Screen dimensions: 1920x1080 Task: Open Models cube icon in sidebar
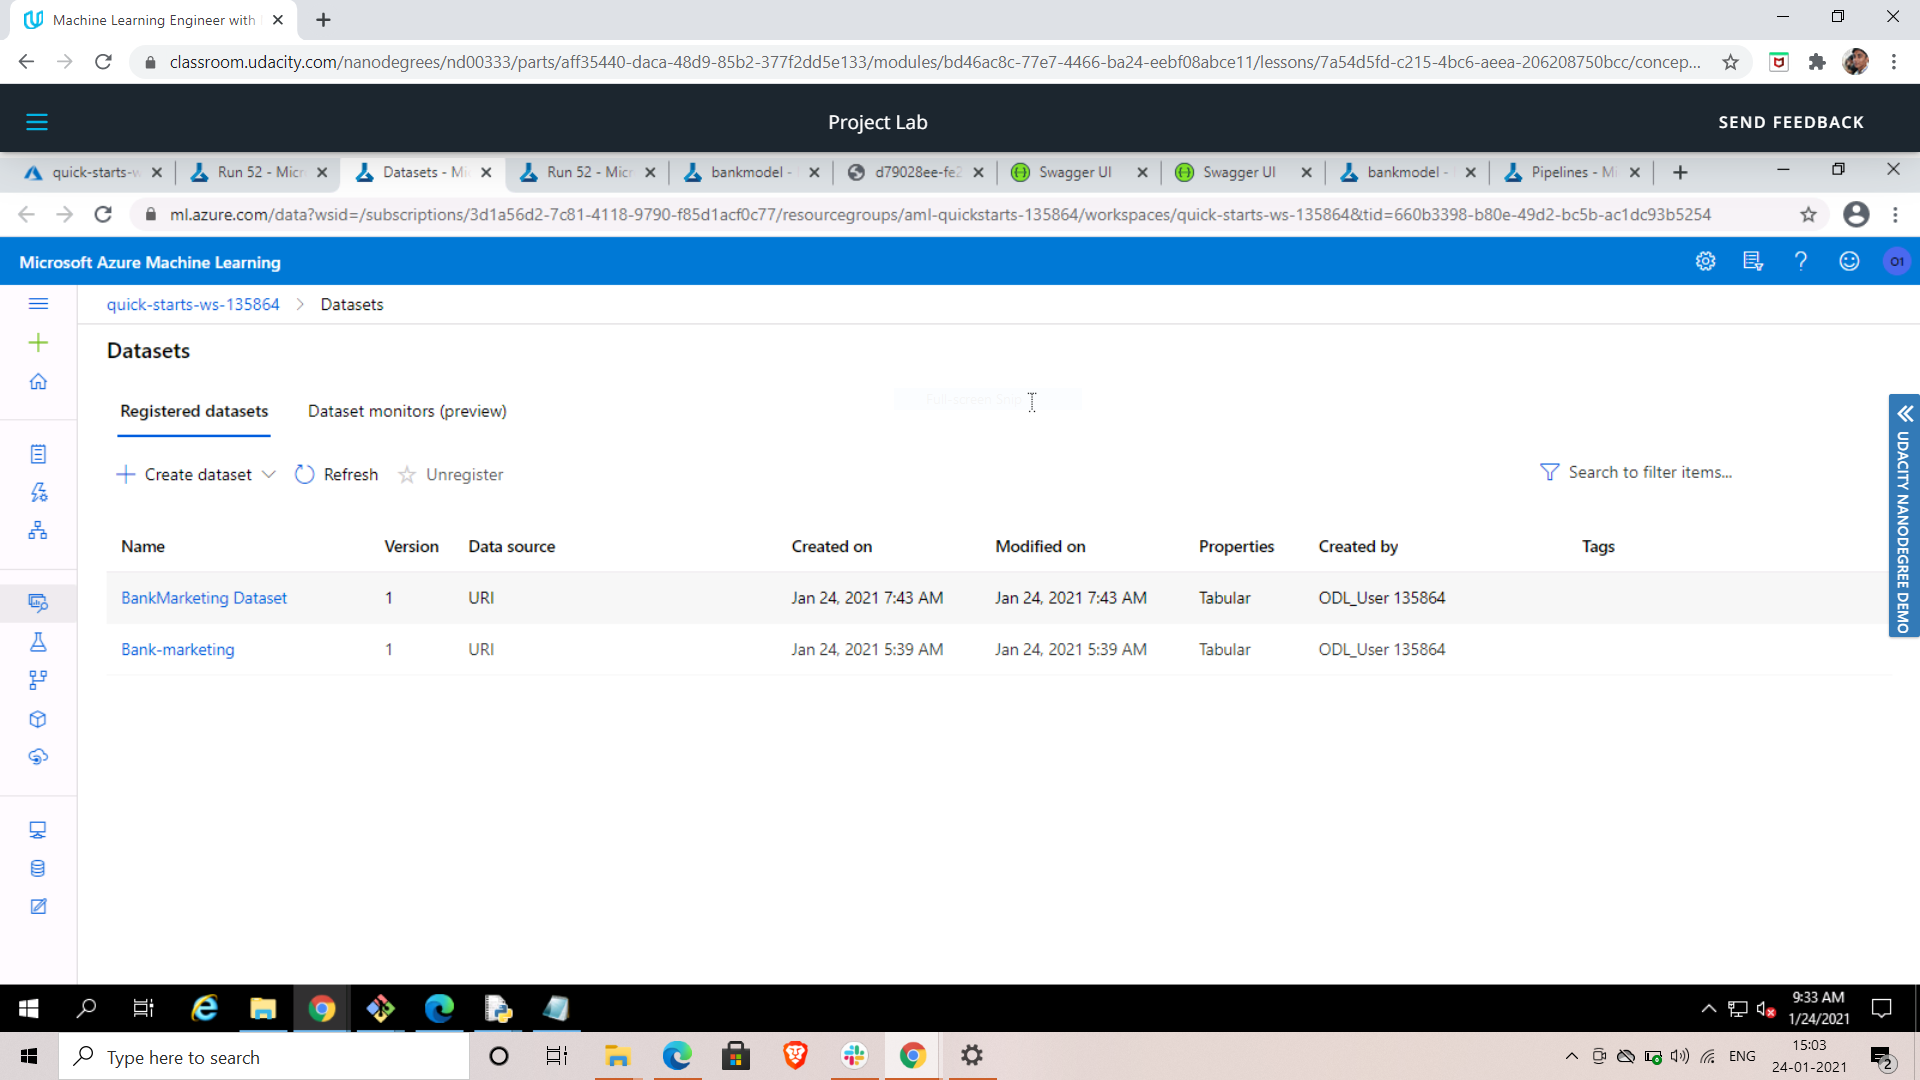tap(38, 719)
